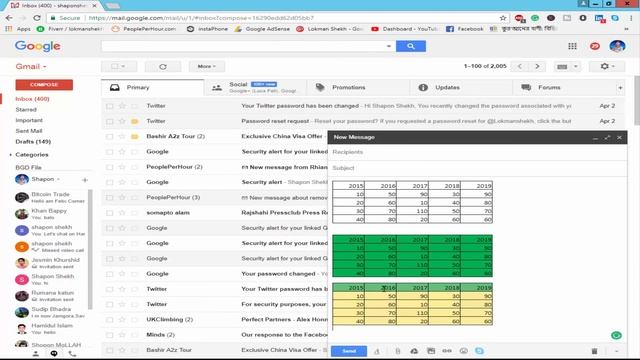Insert photo in the new message
640x360 pixels.
click(x=431, y=351)
